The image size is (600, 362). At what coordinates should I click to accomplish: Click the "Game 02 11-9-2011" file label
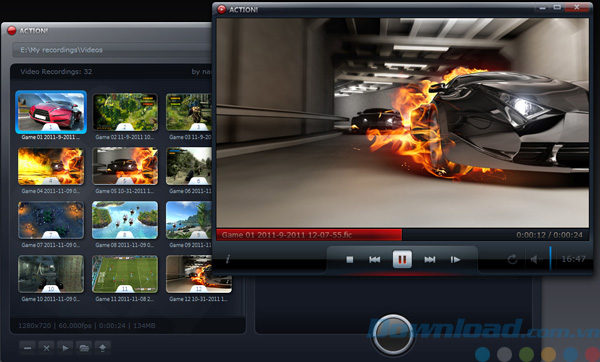coord(125,137)
